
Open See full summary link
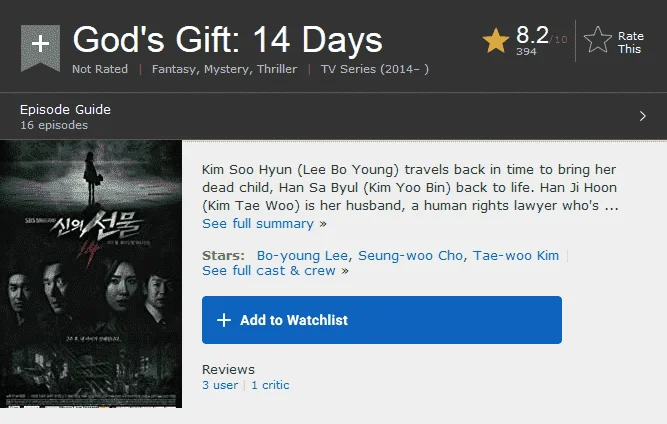[x=264, y=224]
